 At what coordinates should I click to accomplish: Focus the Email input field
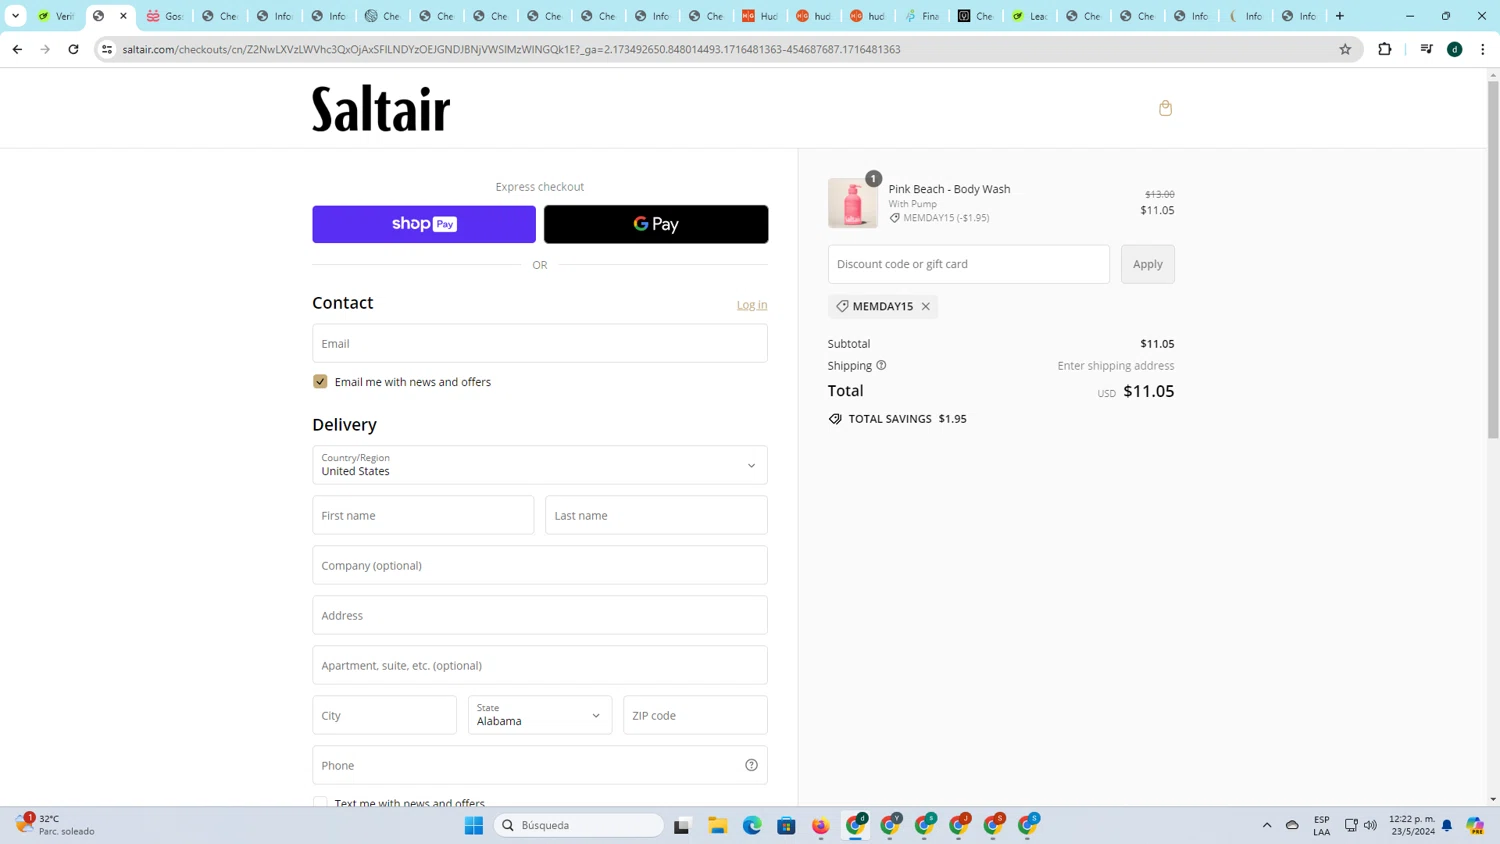point(540,343)
